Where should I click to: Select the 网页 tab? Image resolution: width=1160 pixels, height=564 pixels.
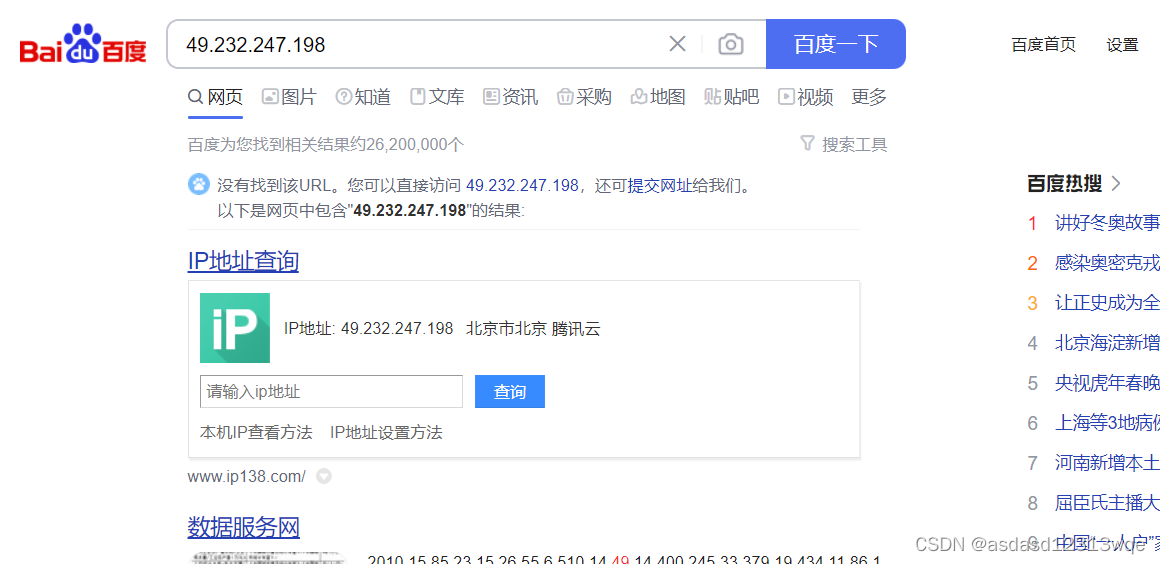(215, 96)
